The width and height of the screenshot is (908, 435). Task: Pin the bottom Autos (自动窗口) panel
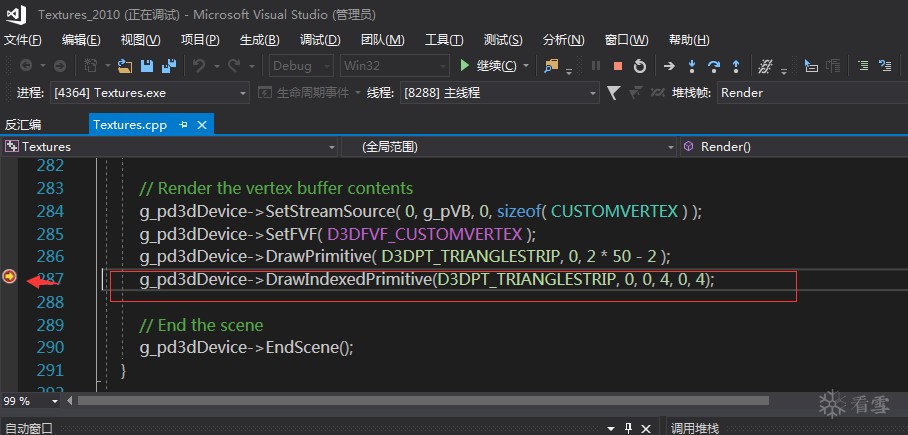[628, 429]
